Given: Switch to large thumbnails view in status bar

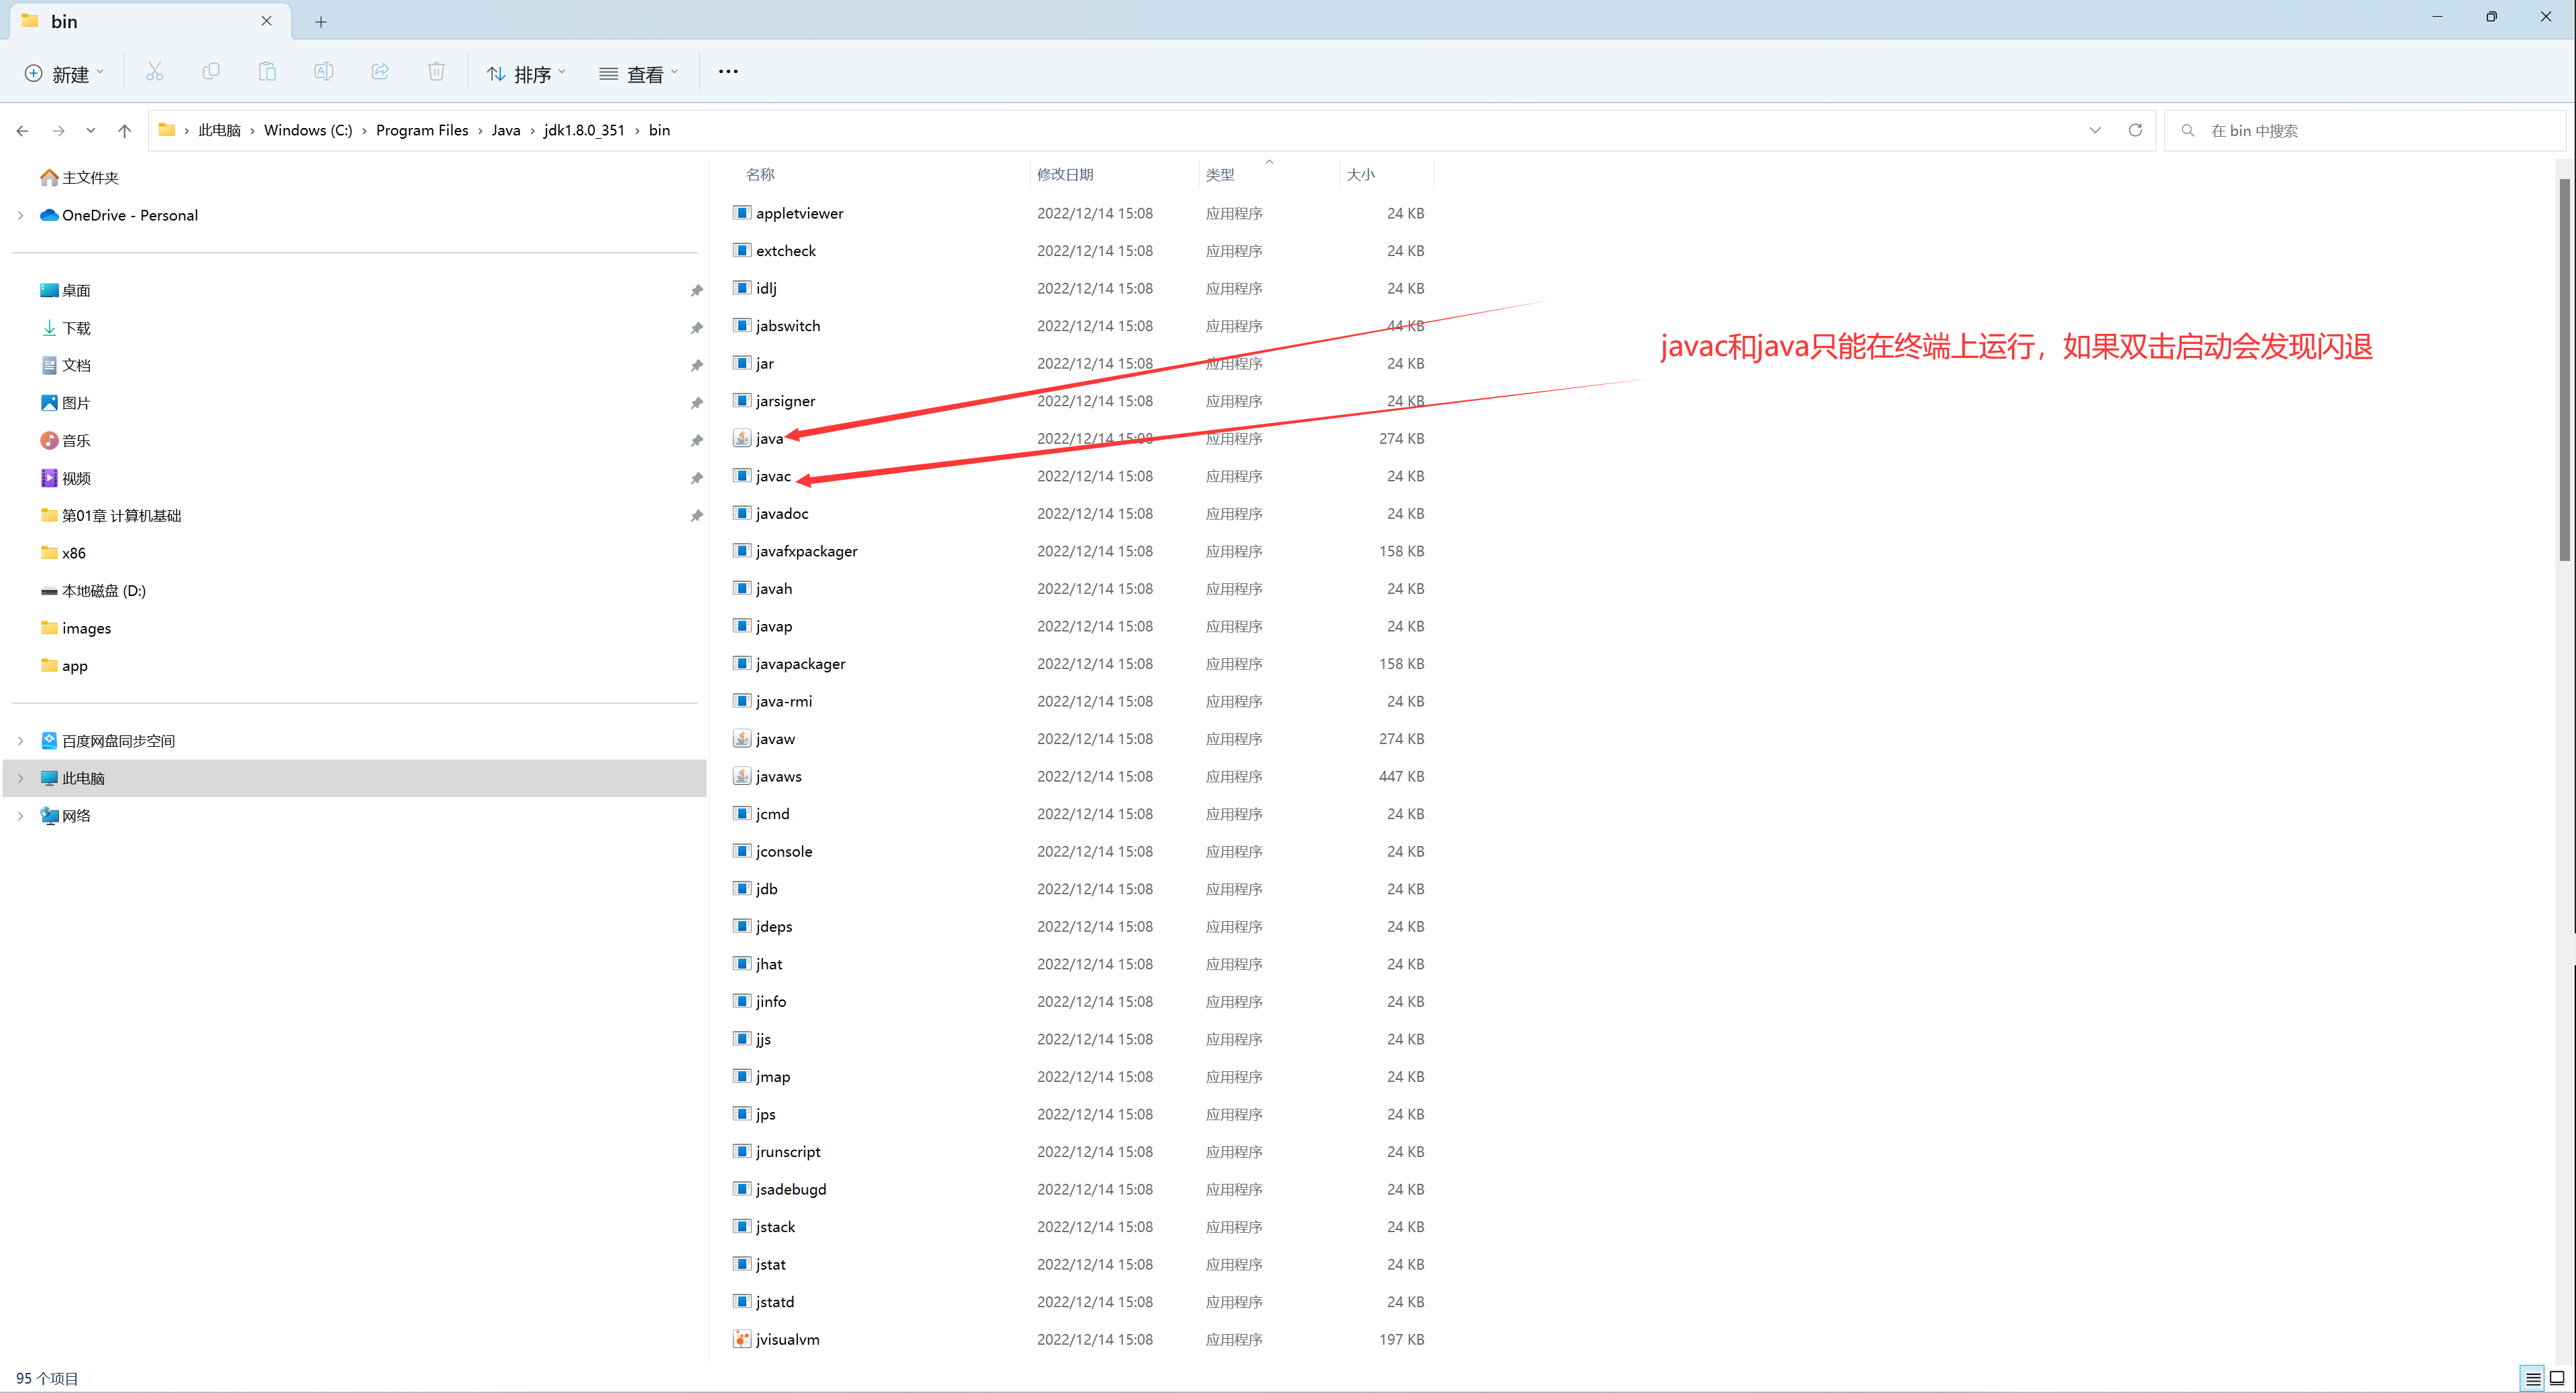Looking at the screenshot, I should [x=2557, y=1378].
